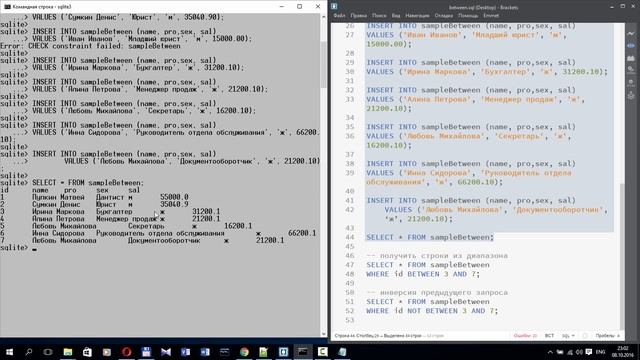Switch to command prompt taskbar icon
Screen dimensions: 640x360
coord(303,352)
